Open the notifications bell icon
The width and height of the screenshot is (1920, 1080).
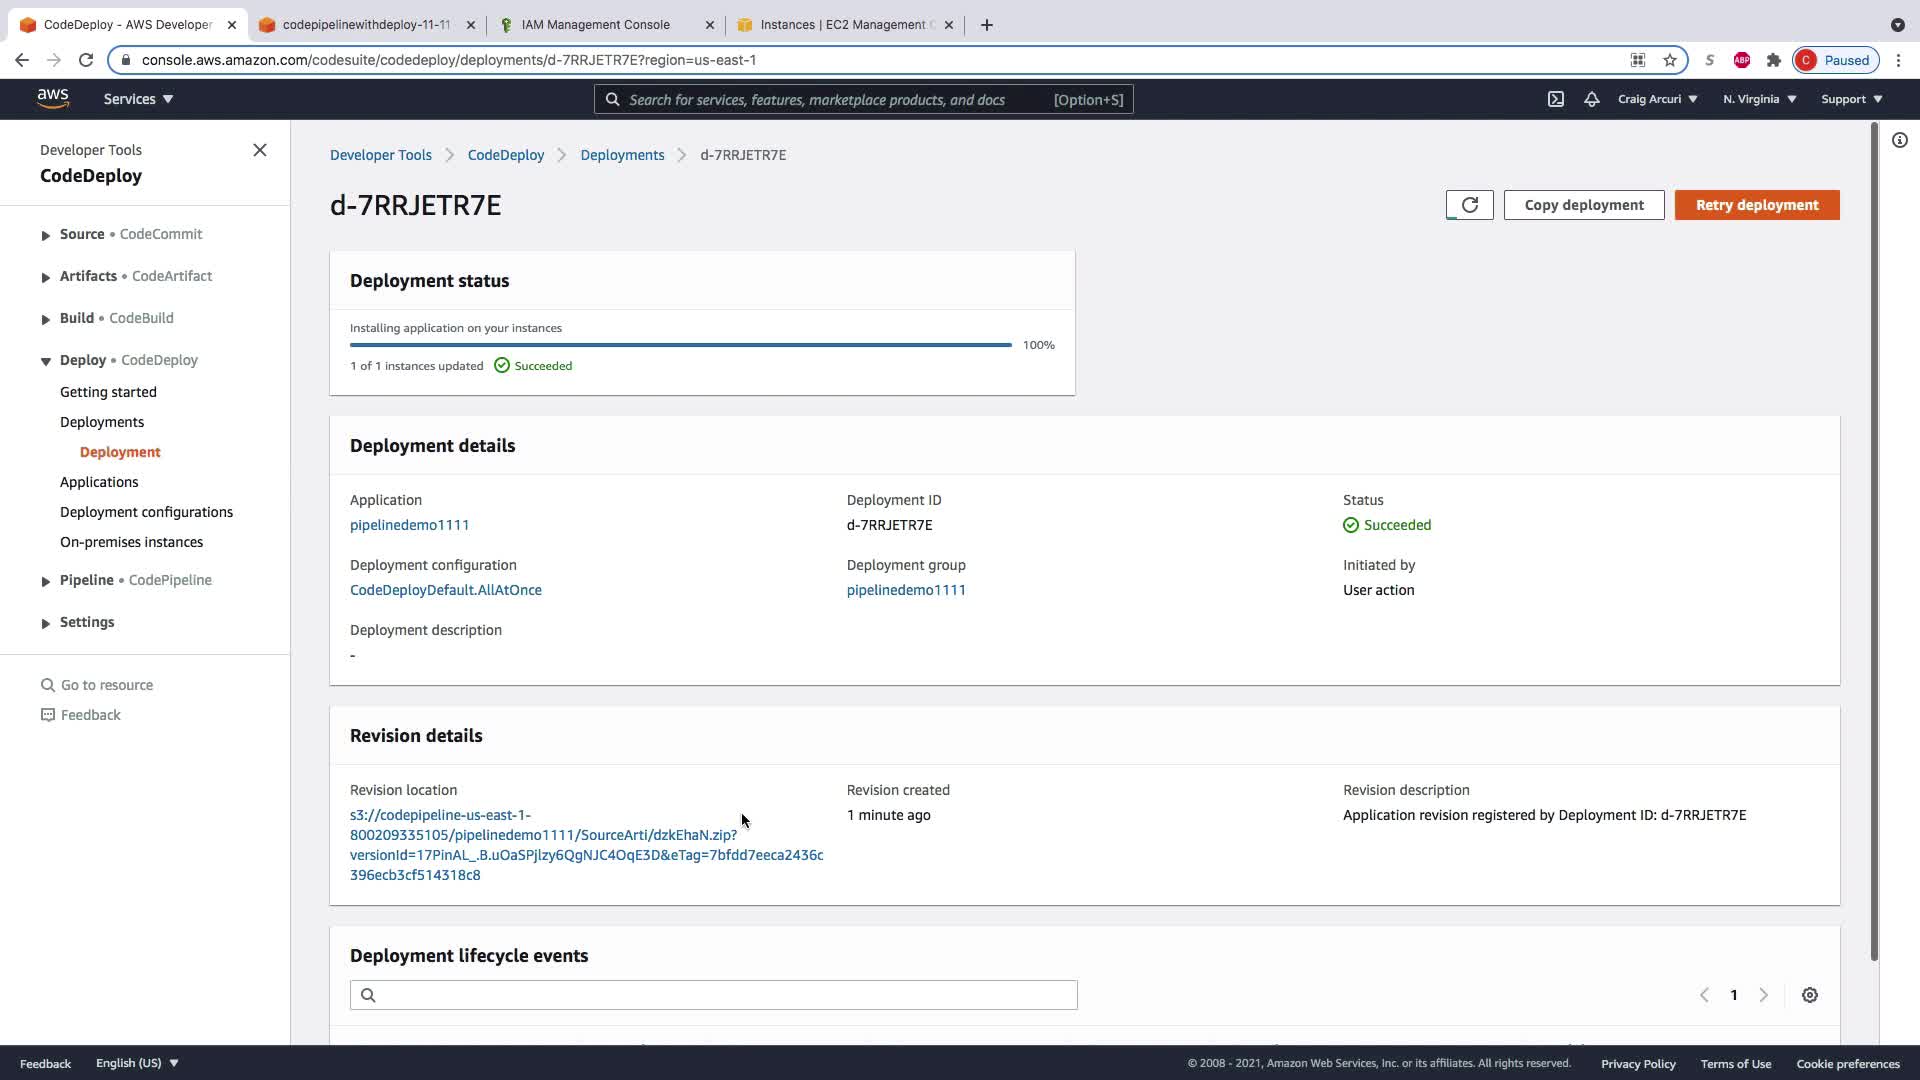(1591, 99)
